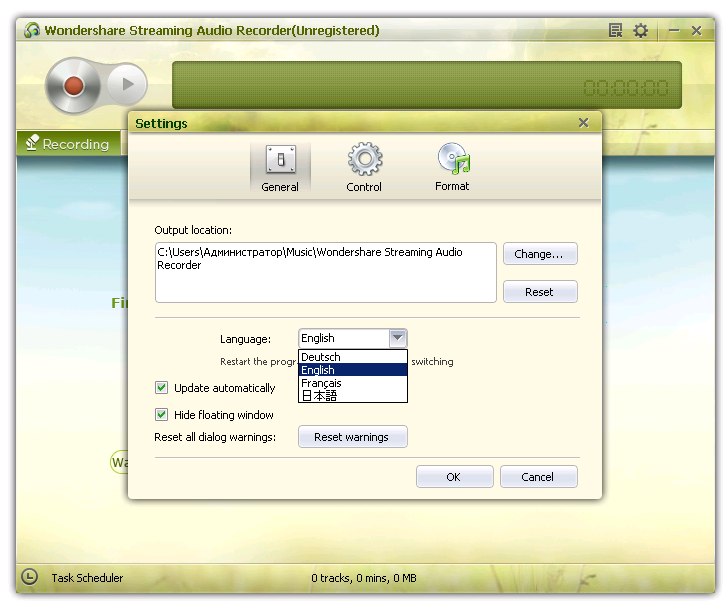The image size is (728, 611).
Task: Minimize the Streaming Audio Recorder window
Action: 674,31
